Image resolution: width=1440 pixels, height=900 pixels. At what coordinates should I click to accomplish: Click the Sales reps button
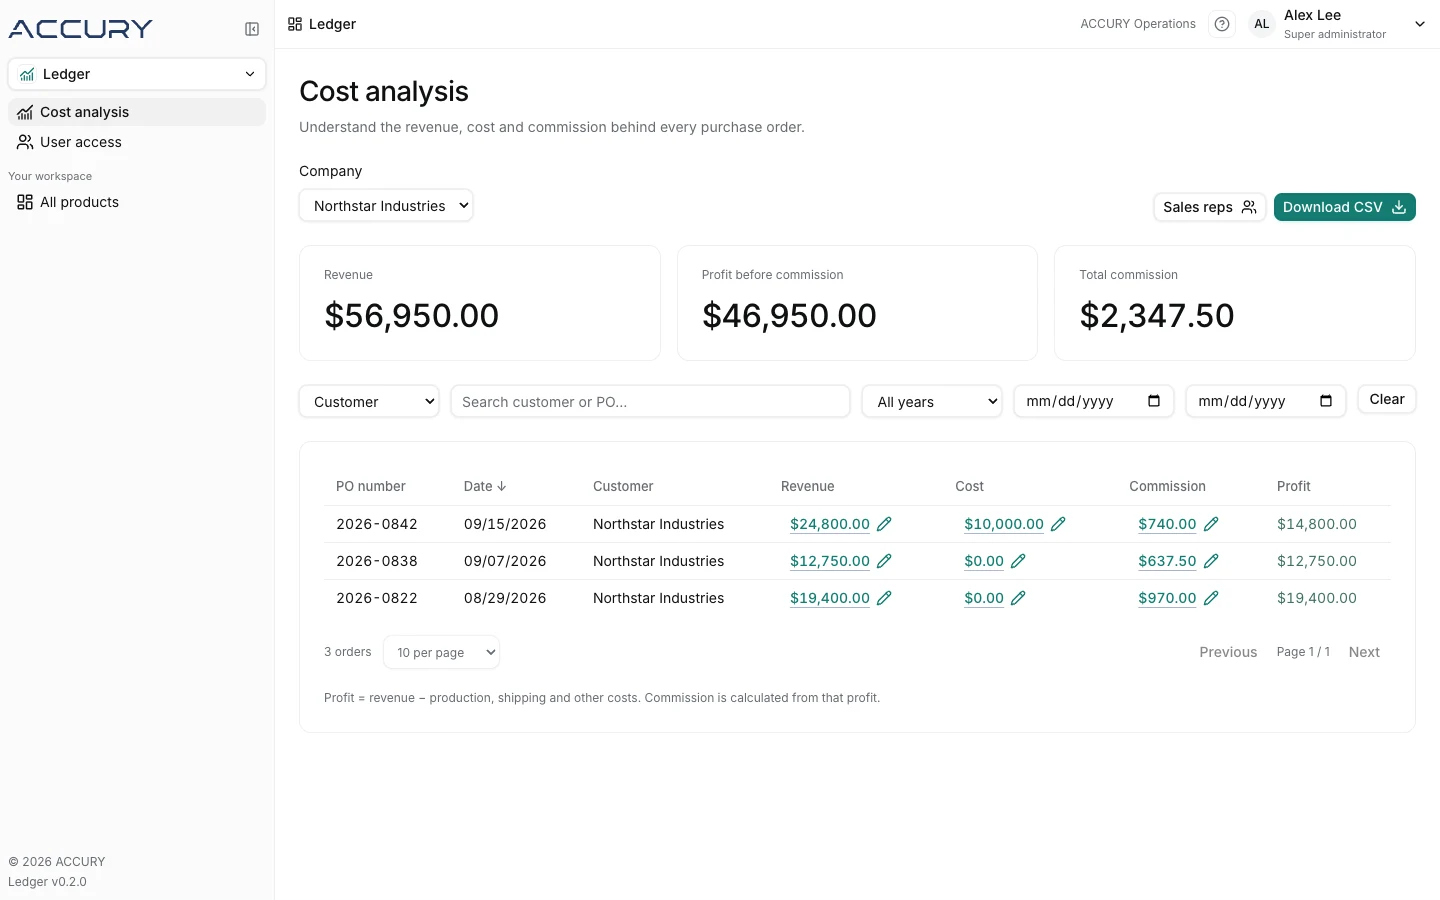pyautogui.click(x=1210, y=207)
